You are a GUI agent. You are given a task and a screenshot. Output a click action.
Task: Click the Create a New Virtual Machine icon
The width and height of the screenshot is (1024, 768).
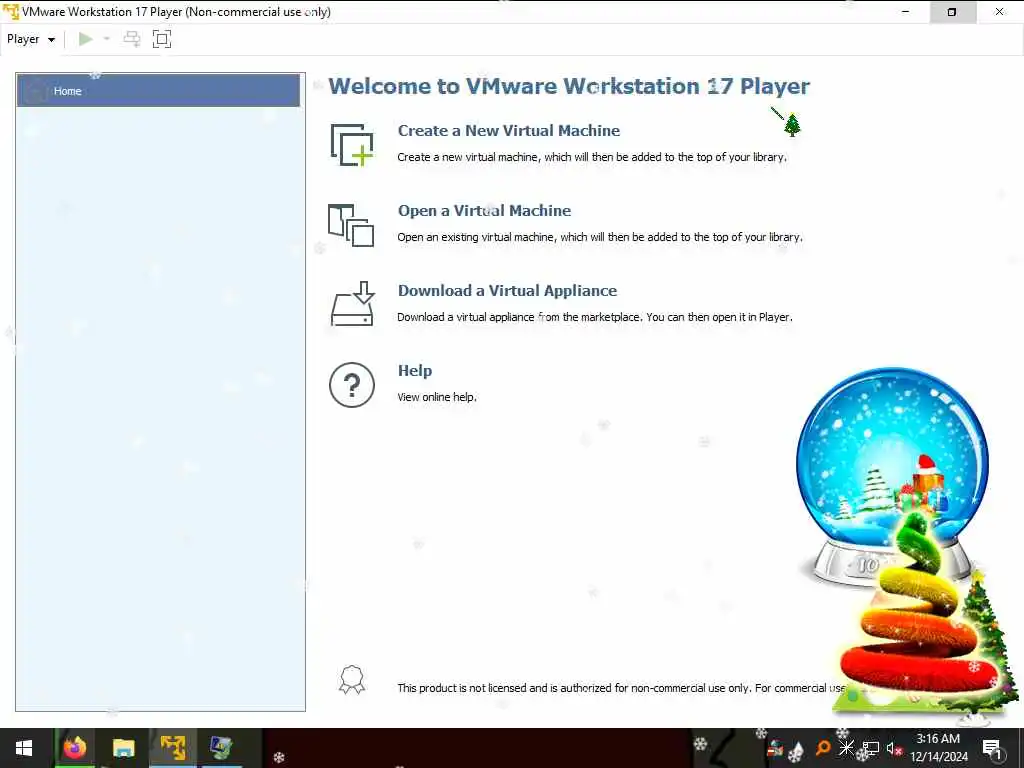352,144
